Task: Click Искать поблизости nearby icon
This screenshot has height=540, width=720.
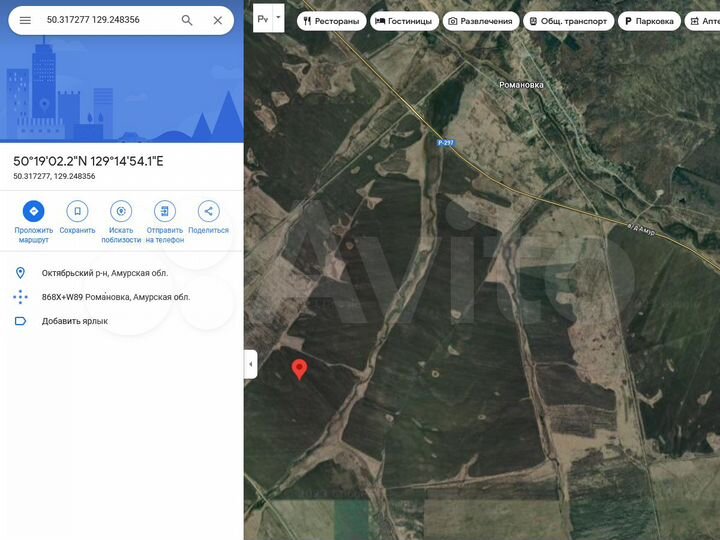Action: click(121, 211)
